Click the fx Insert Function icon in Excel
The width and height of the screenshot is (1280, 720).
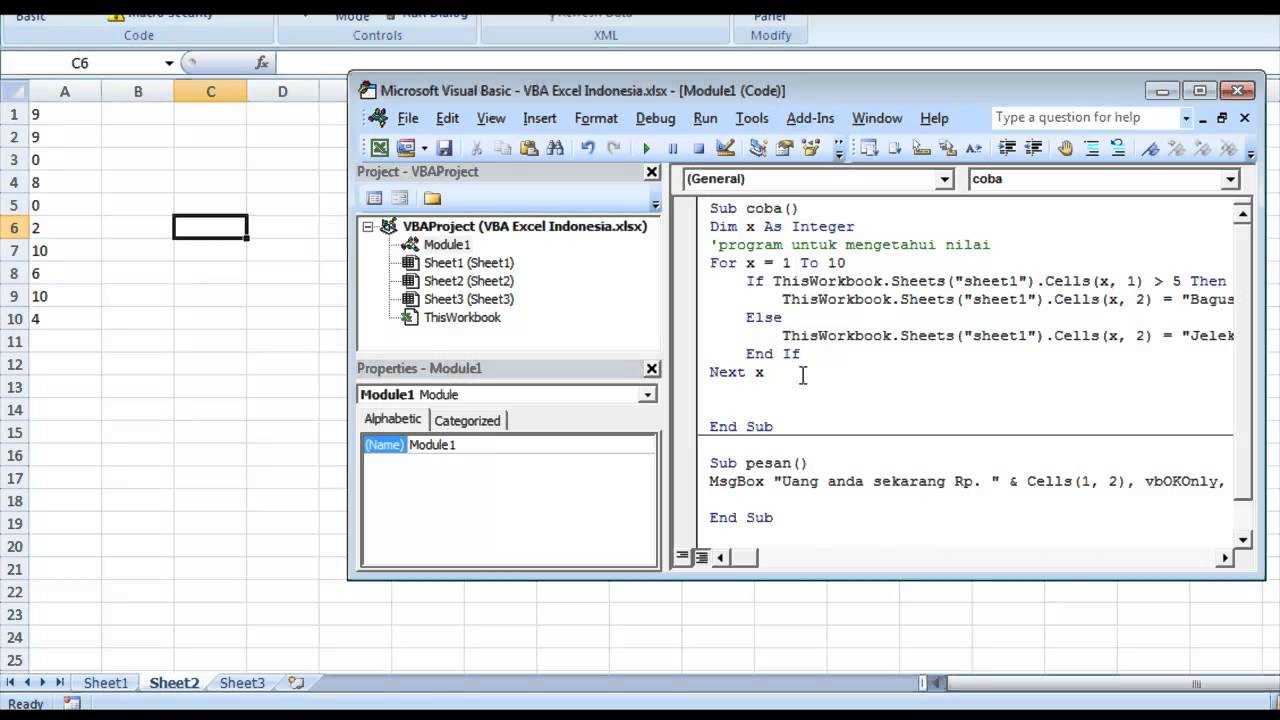(x=261, y=62)
